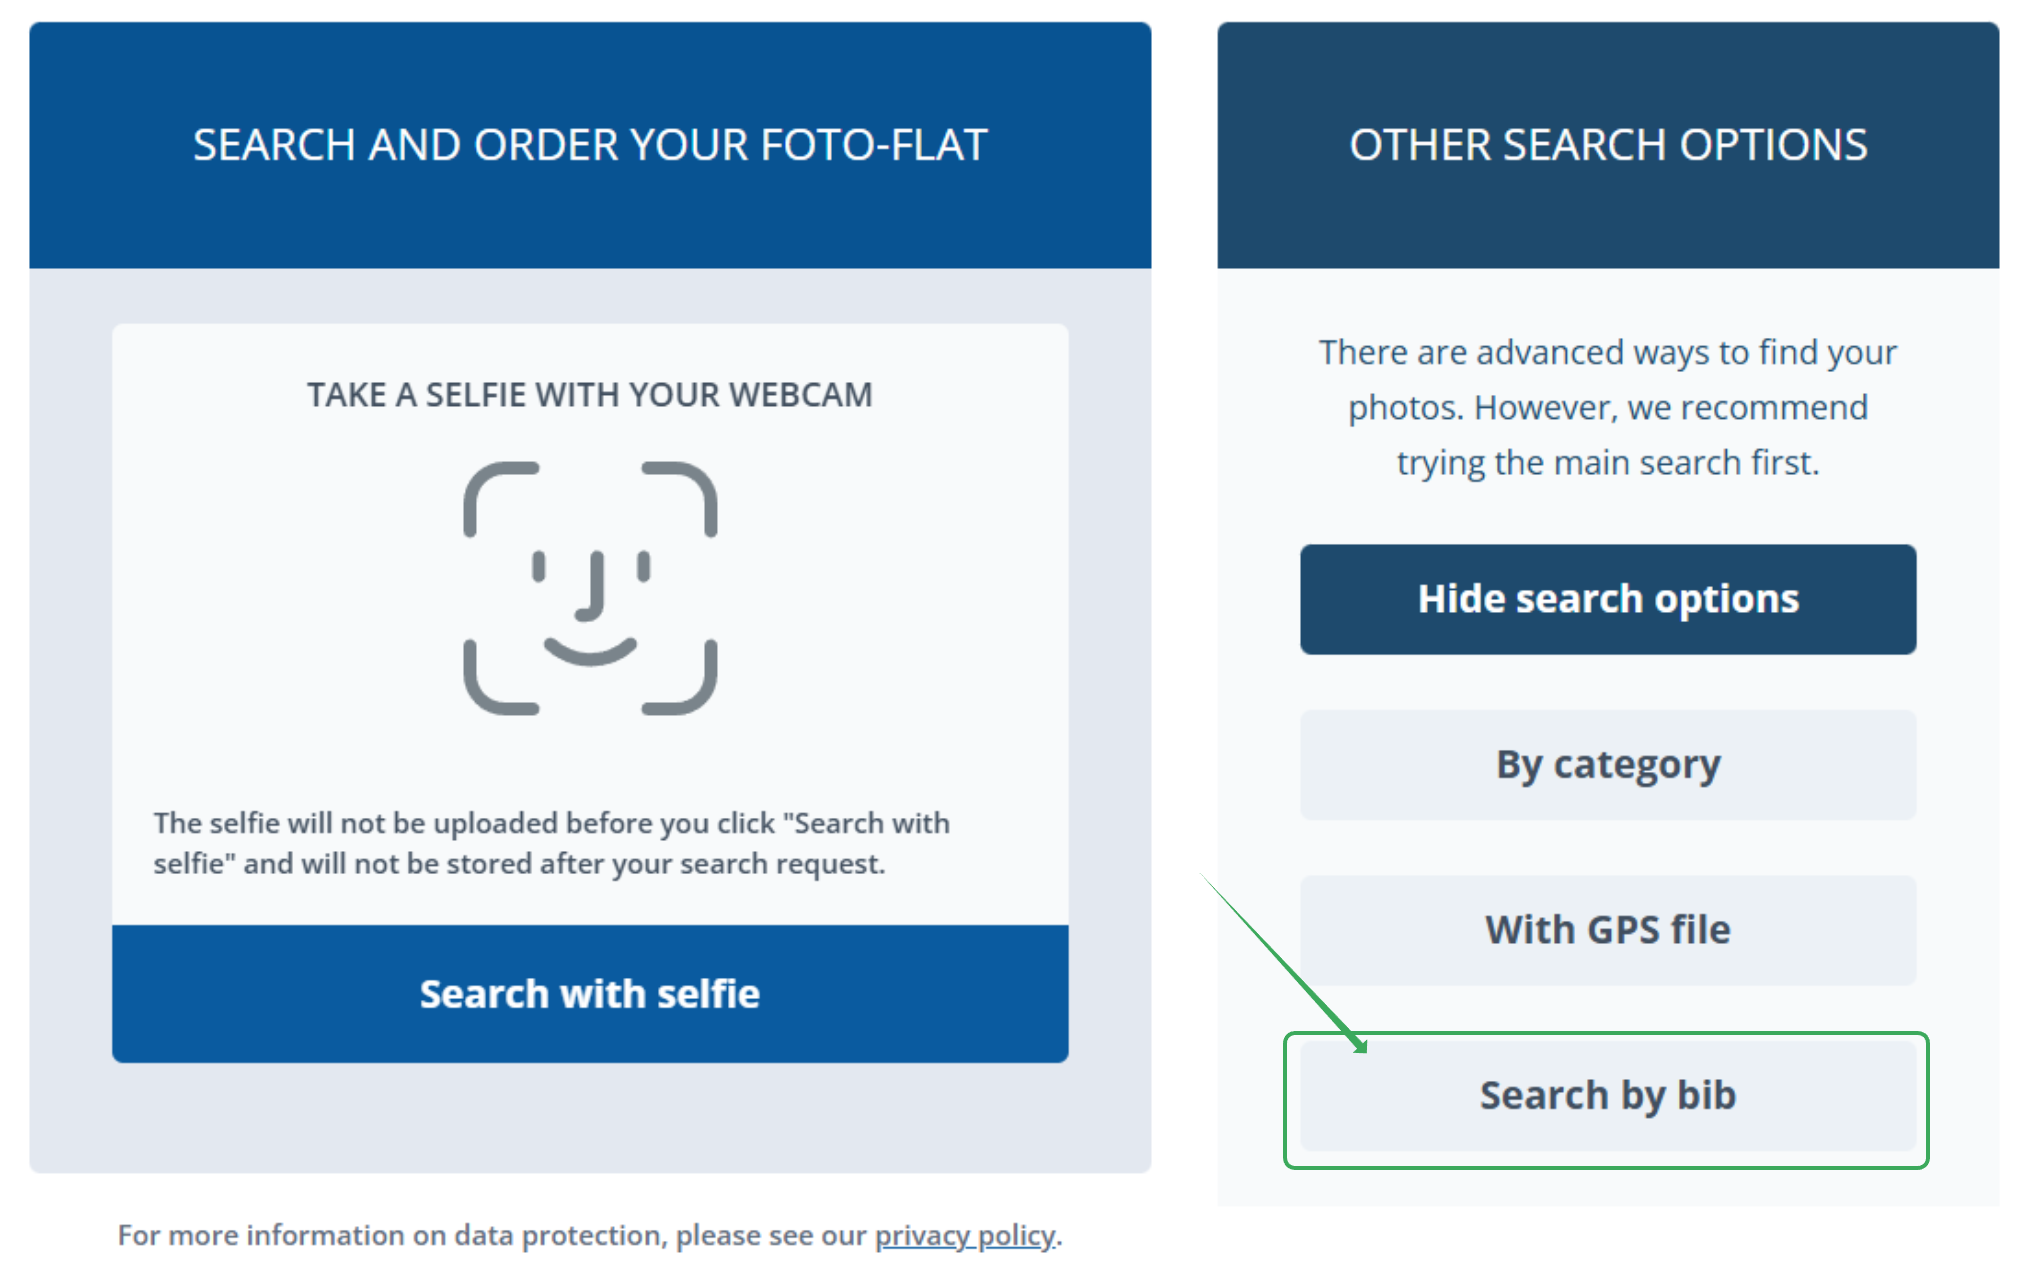
Task: Click the smile of the face icon
Action: tap(590, 652)
